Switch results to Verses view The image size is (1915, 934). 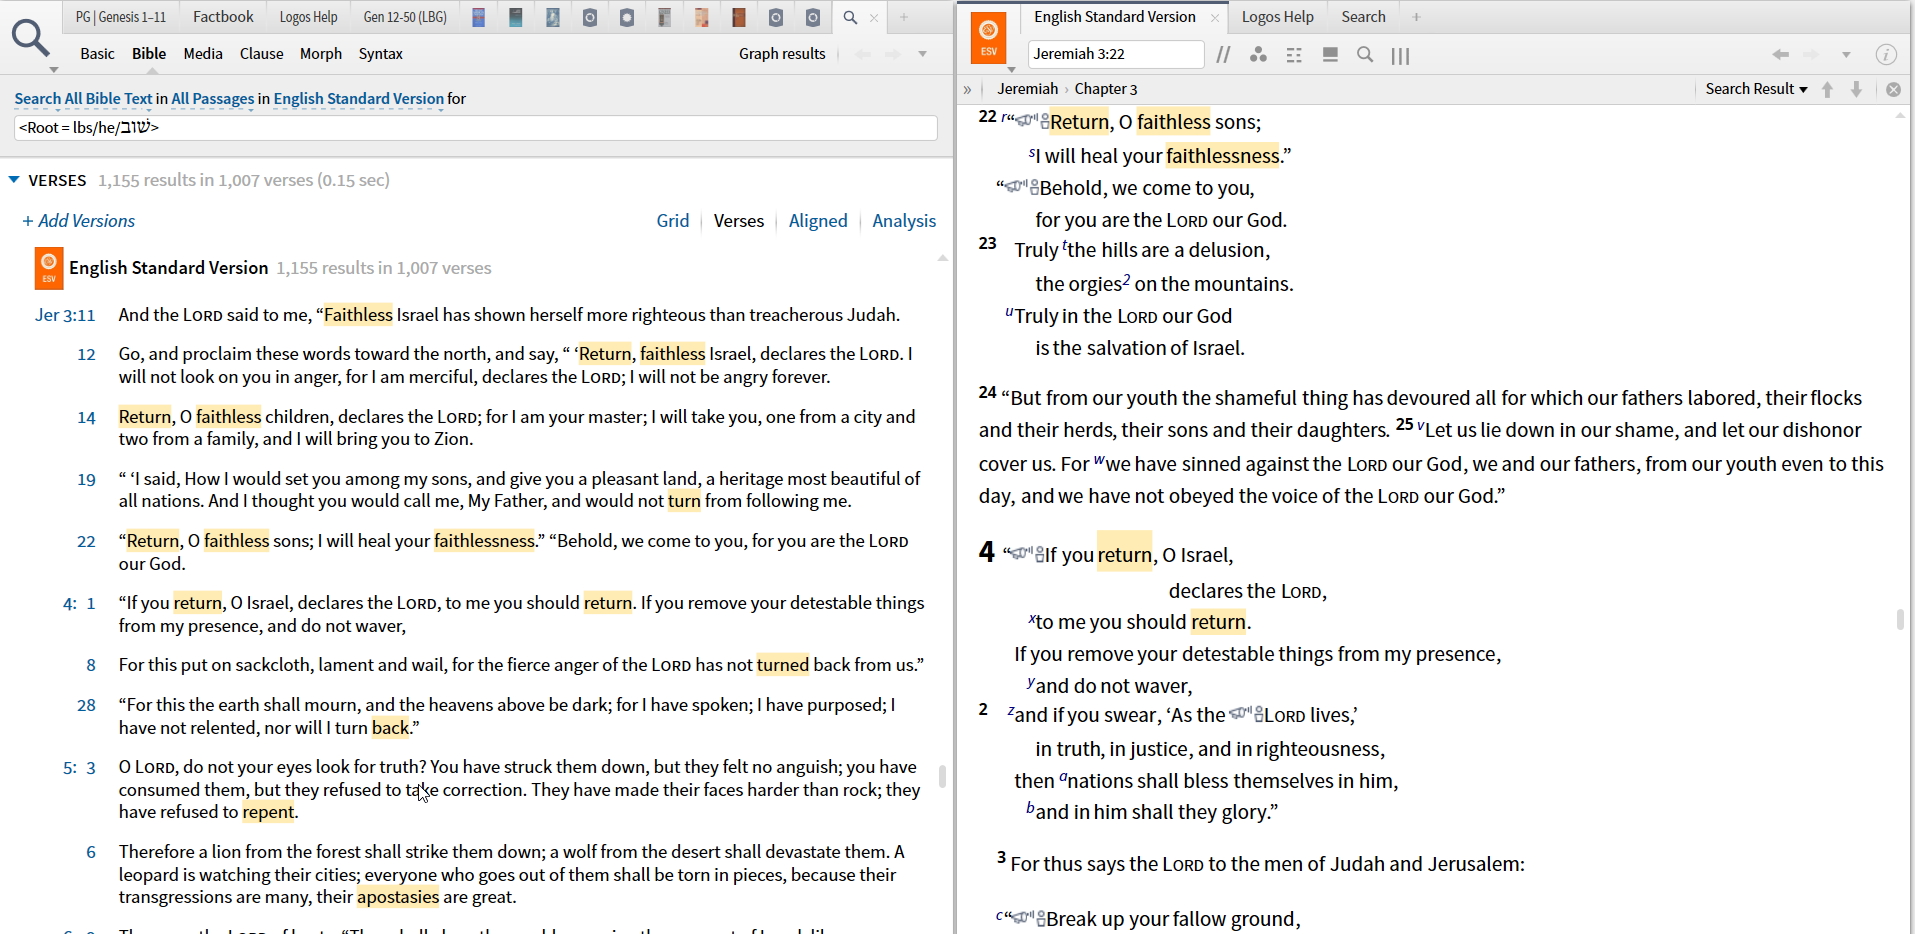pyautogui.click(x=738, y=221)
